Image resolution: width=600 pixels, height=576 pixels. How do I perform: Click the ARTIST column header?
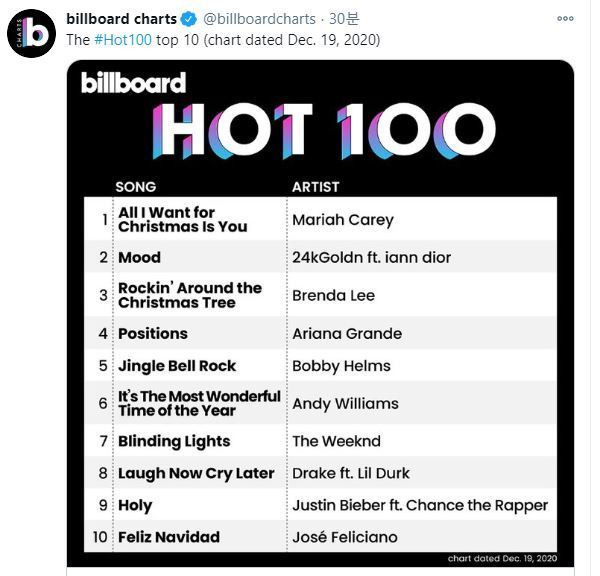click(x=315, y=186)
